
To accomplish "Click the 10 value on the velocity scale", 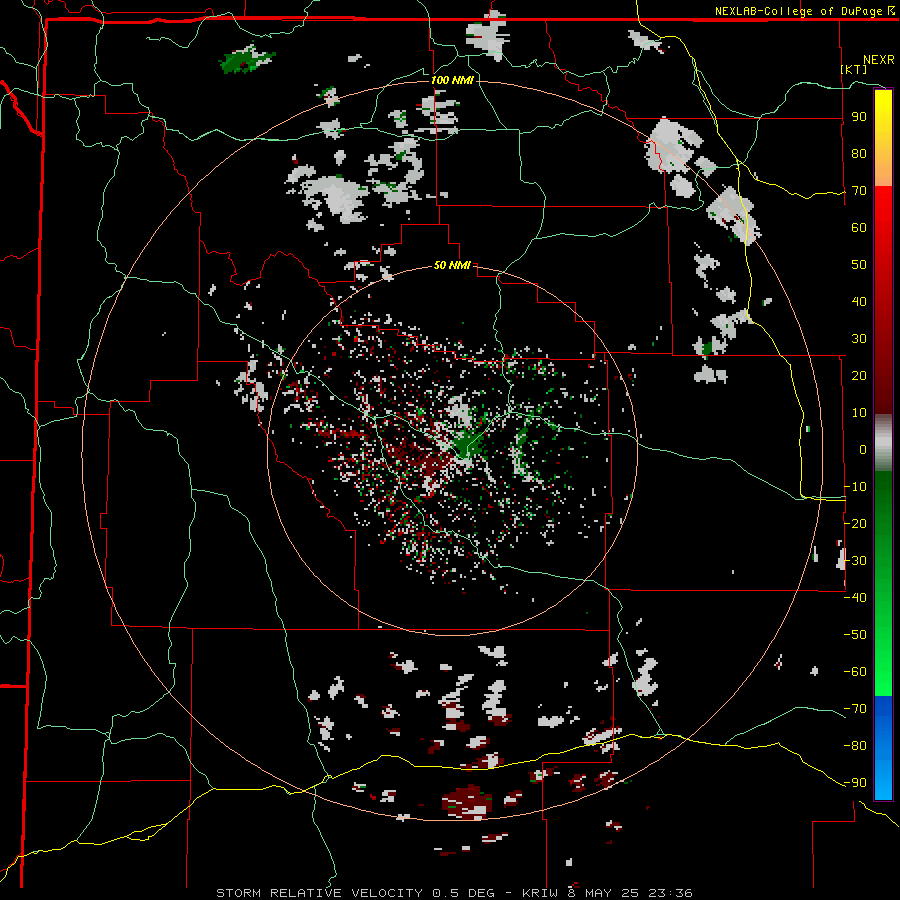I will 859,413.
